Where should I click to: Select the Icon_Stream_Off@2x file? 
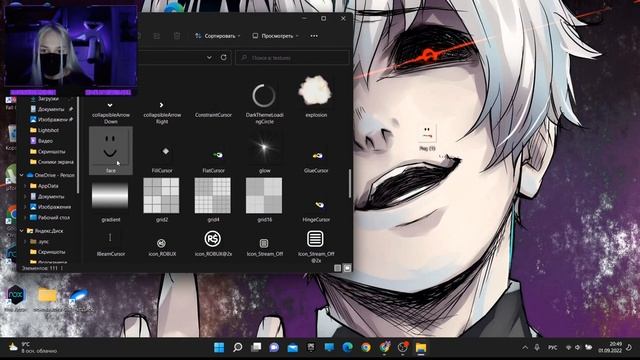pyautogui.click(x=316, y=246)
